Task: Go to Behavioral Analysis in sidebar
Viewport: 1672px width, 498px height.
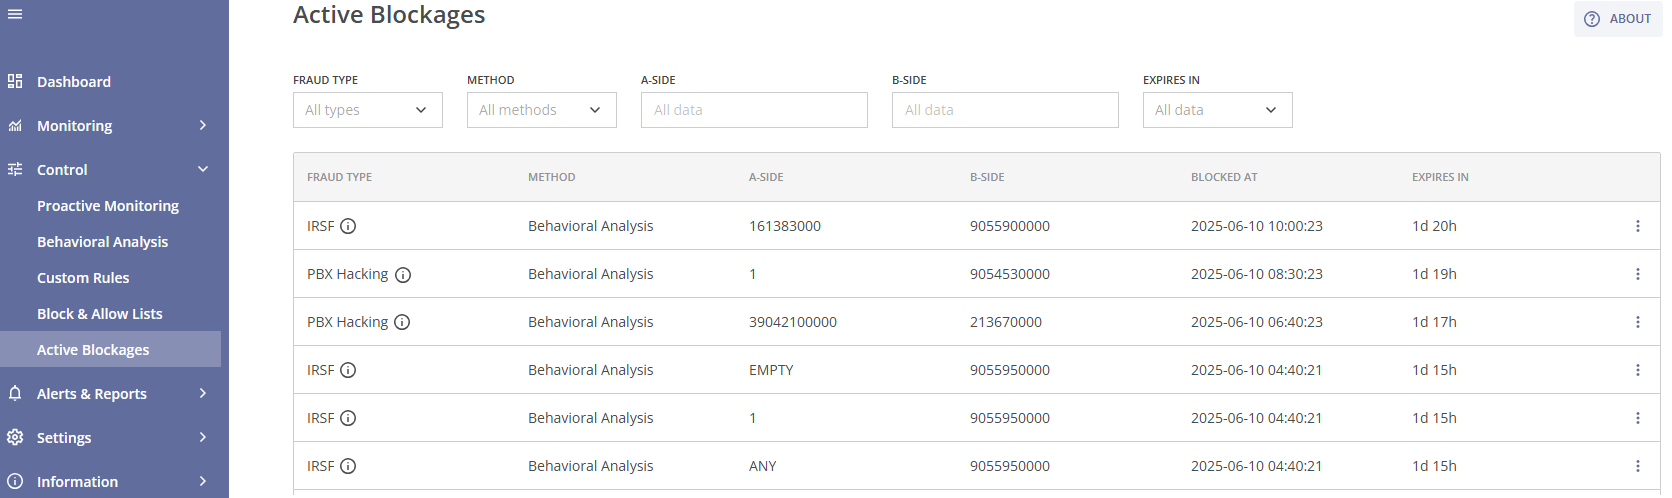Action: [x=102, y=242]
